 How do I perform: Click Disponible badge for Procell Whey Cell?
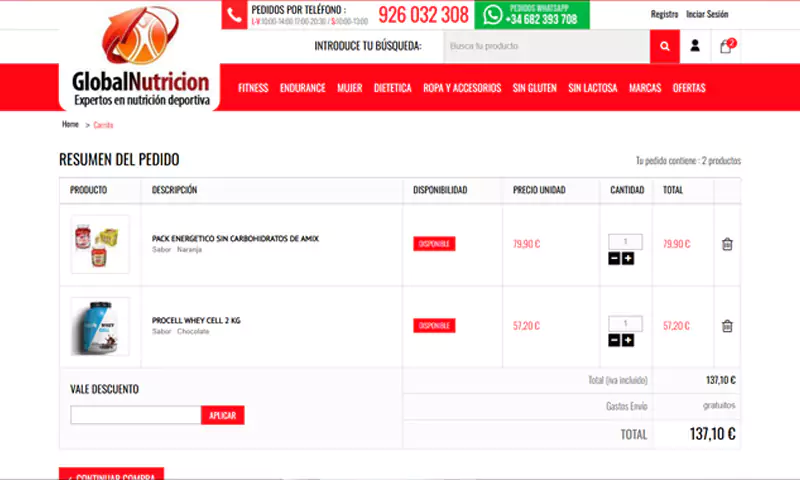(x=434, y=325)
